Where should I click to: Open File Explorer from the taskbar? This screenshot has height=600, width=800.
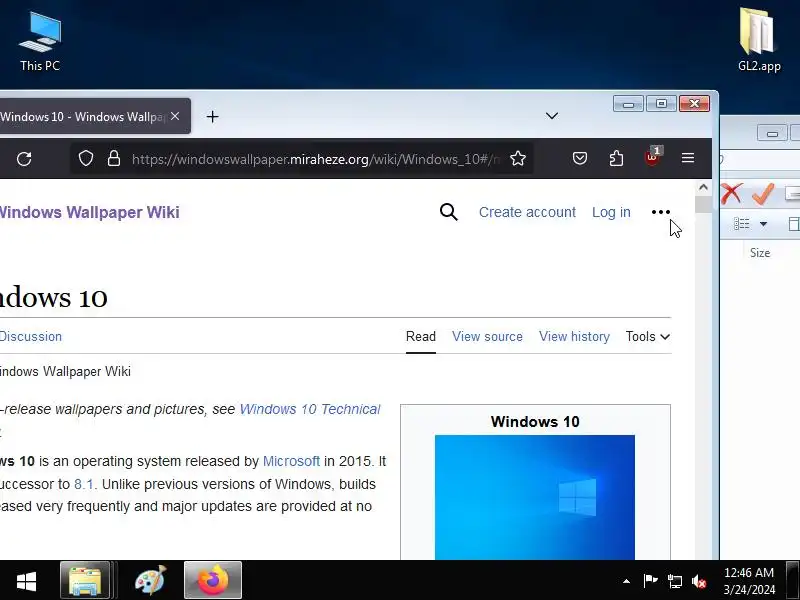85,580
